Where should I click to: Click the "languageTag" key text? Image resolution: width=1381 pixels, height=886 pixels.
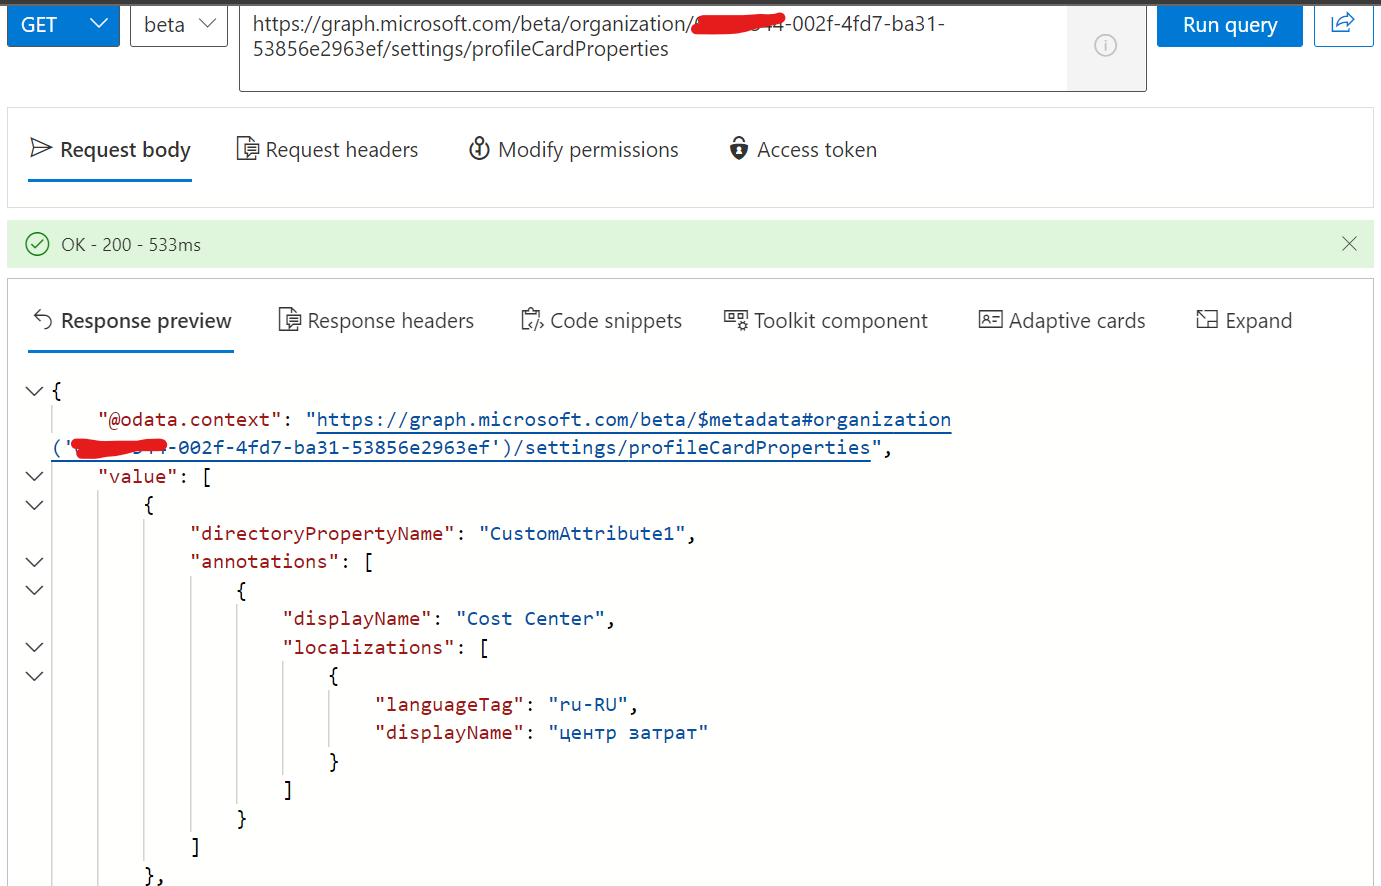[x=449, y=705]
